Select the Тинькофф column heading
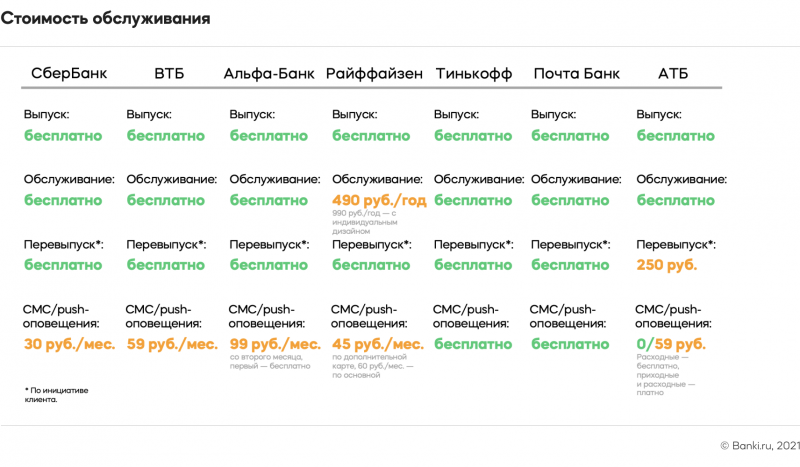The width and height of the screenshot is (800, 467). pyautogui.click(x=474, y=74)
